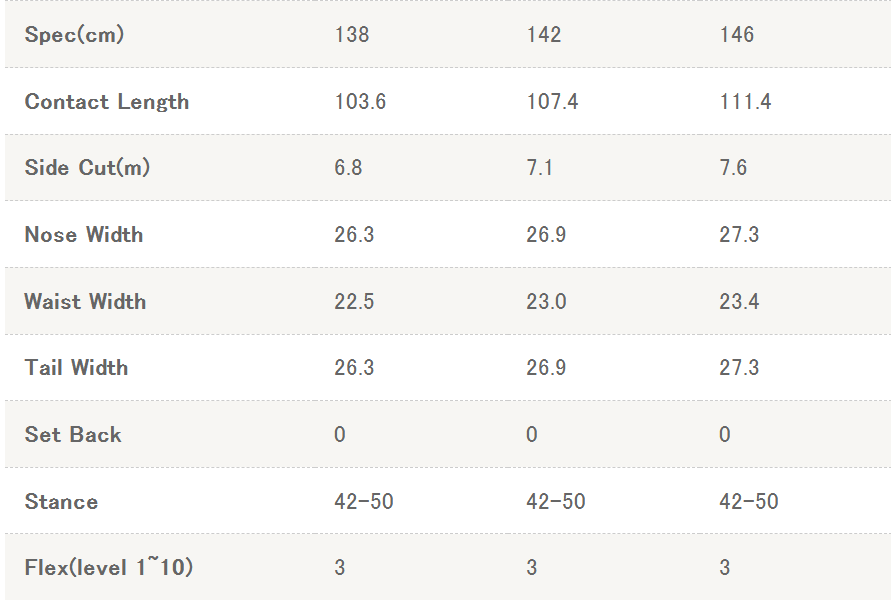Click the Tail Width row label
The image size is (891, 602).
(76, 368)
